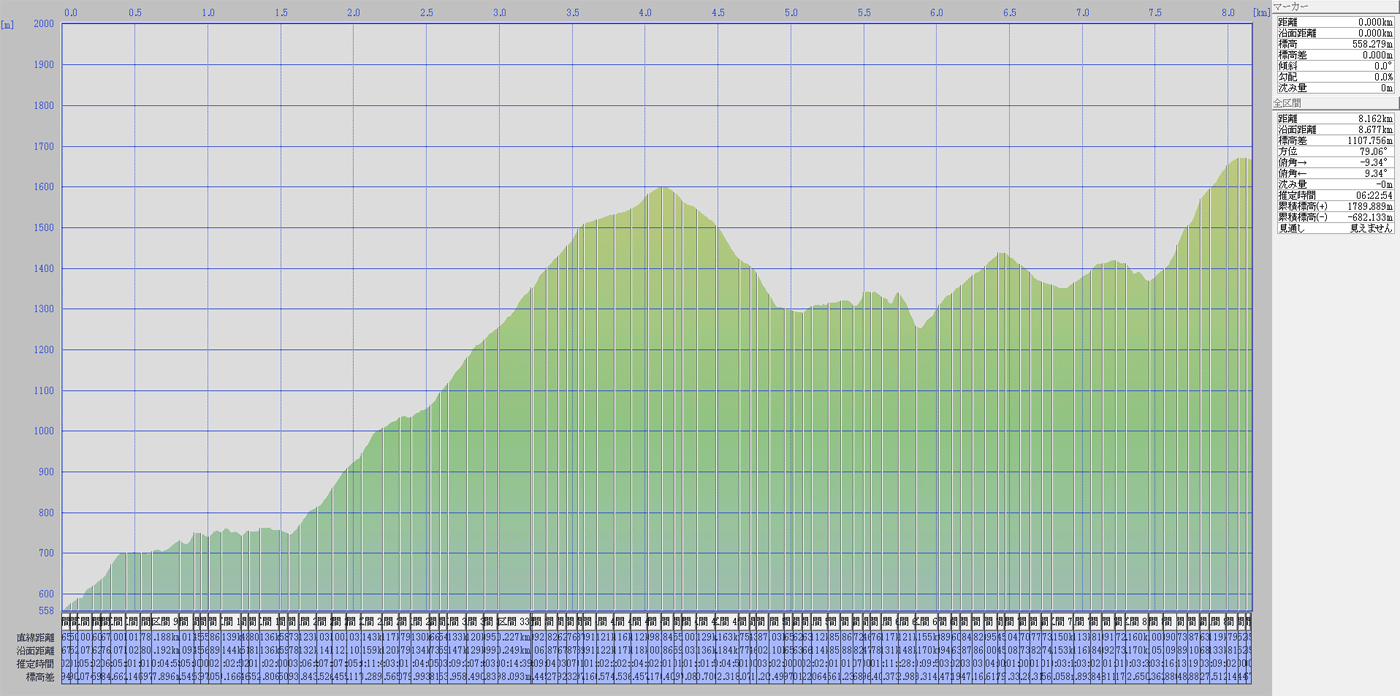The image size is (1400, 696).
Task: Click the 1000 m elevation axis label
Action: click(44, 431)
